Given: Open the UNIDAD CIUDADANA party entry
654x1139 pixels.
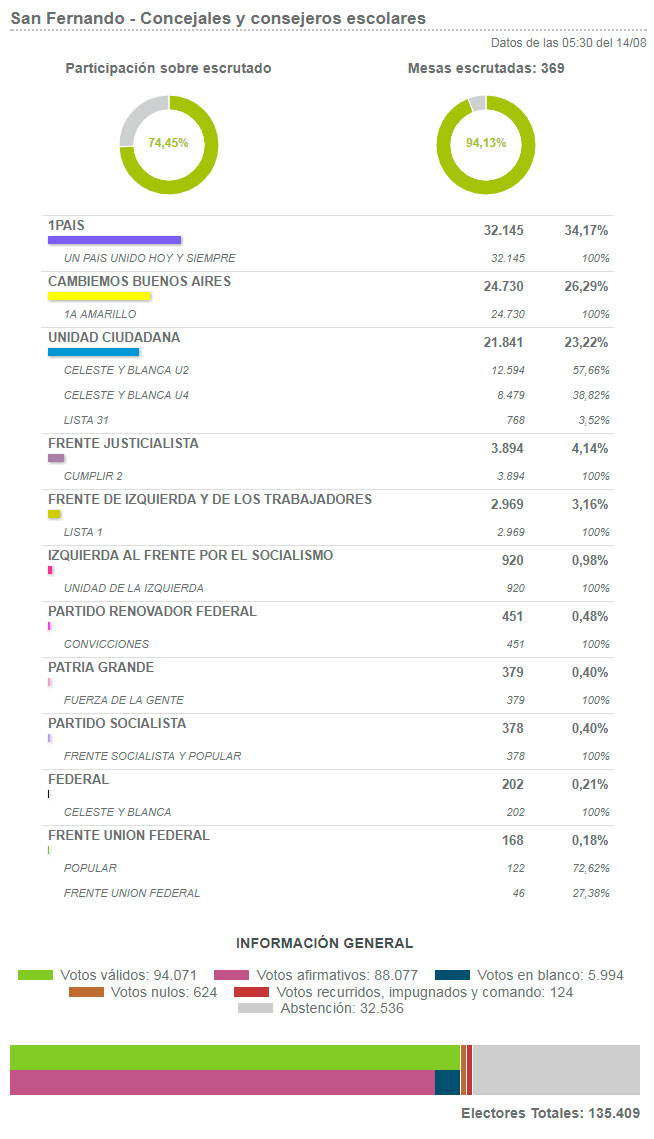Looking at the screenshot, I should click(114, 338).
